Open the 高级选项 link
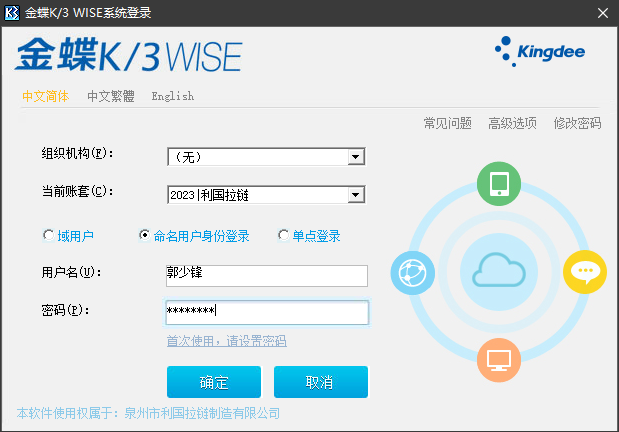 [512, 123]
